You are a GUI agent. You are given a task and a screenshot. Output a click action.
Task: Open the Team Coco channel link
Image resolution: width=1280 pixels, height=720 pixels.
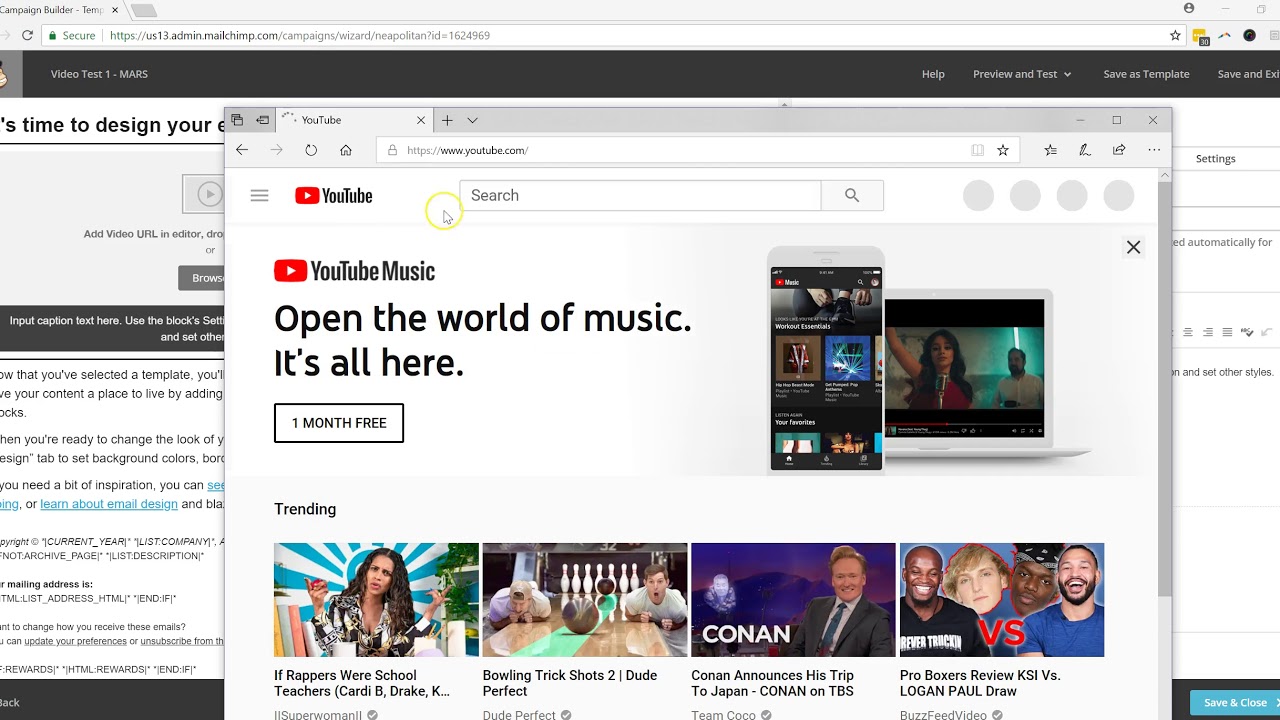(x=724, y=715)
